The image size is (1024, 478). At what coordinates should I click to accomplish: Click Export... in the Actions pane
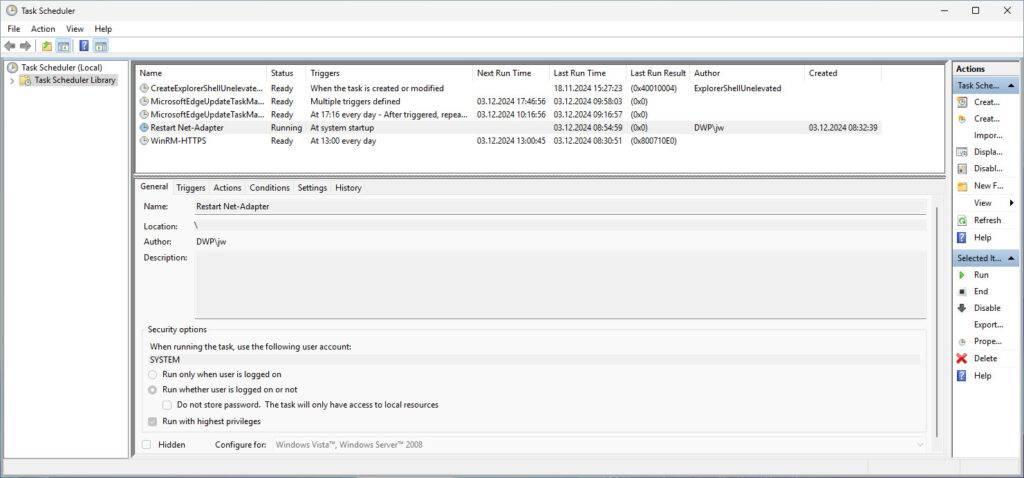988,325
